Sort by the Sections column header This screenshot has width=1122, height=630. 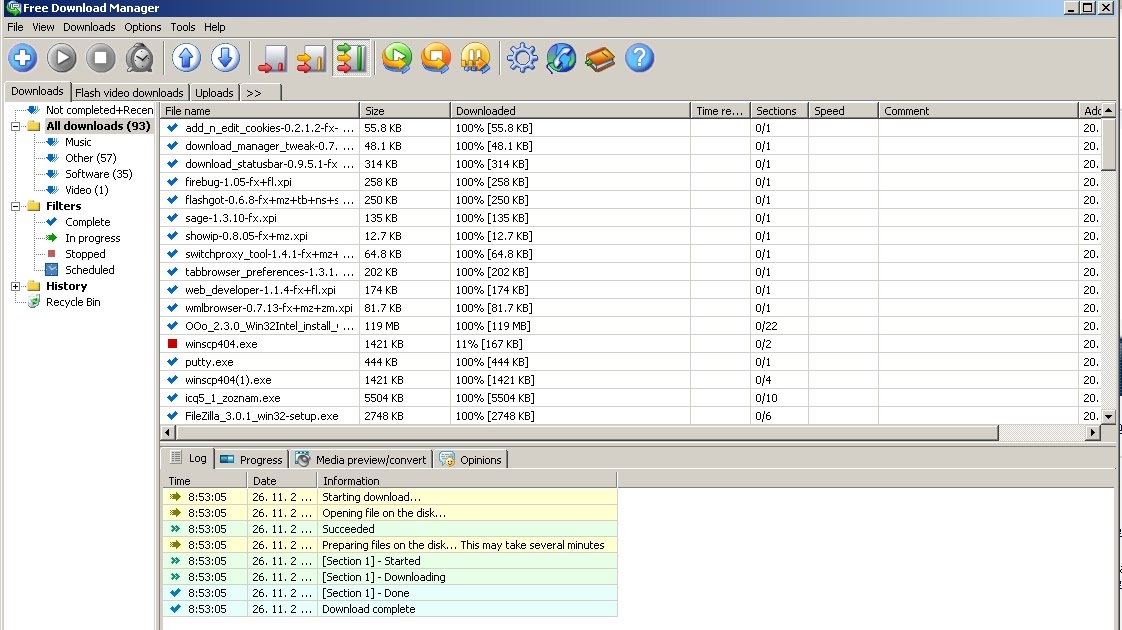click(x=780, y=111)
